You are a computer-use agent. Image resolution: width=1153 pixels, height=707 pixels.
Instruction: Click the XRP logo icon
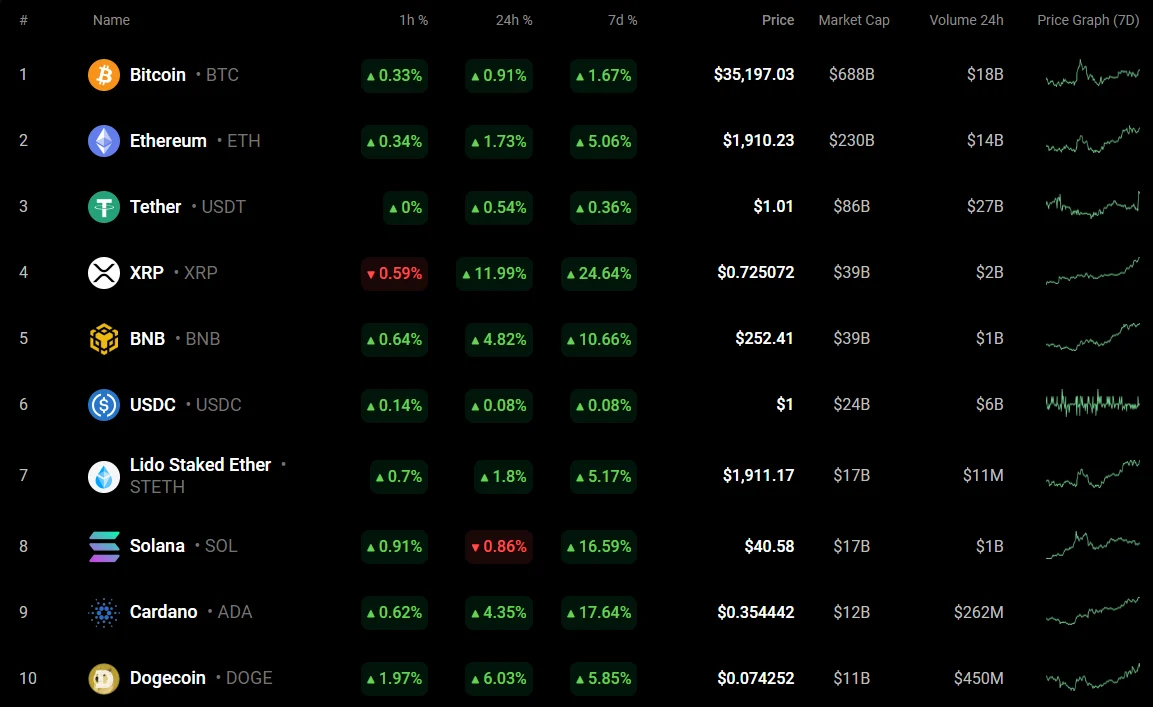[104, 273]
